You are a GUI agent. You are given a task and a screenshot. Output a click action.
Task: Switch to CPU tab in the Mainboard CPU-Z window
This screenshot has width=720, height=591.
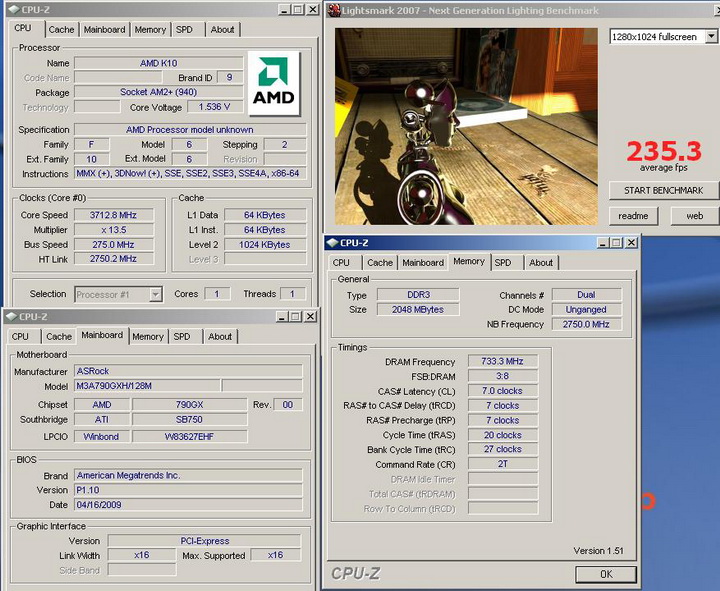tap(20, 337)
